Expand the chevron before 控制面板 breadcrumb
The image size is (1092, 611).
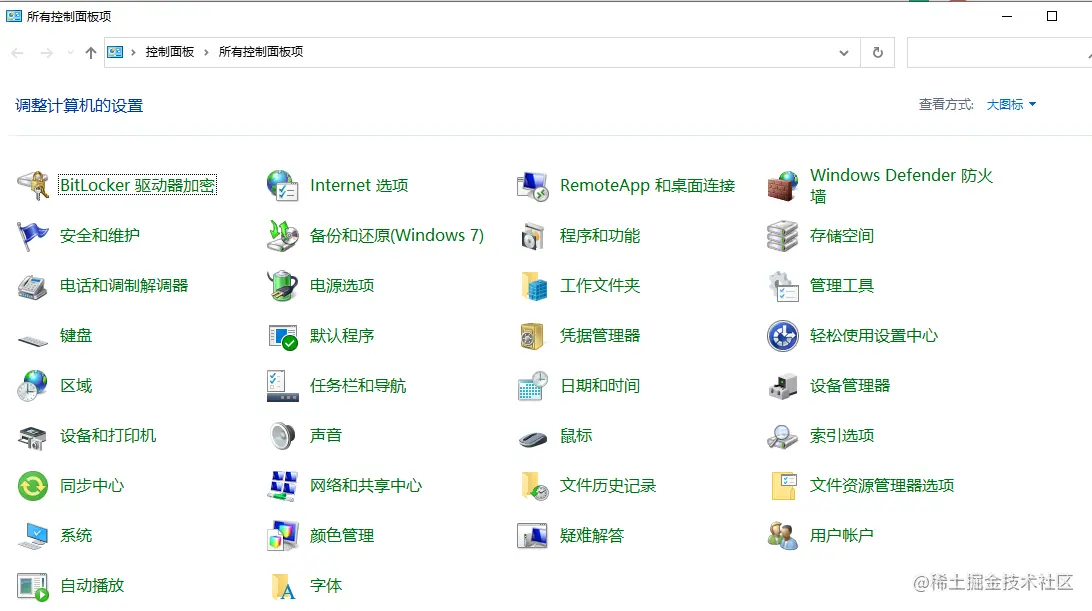pos(133,52)
